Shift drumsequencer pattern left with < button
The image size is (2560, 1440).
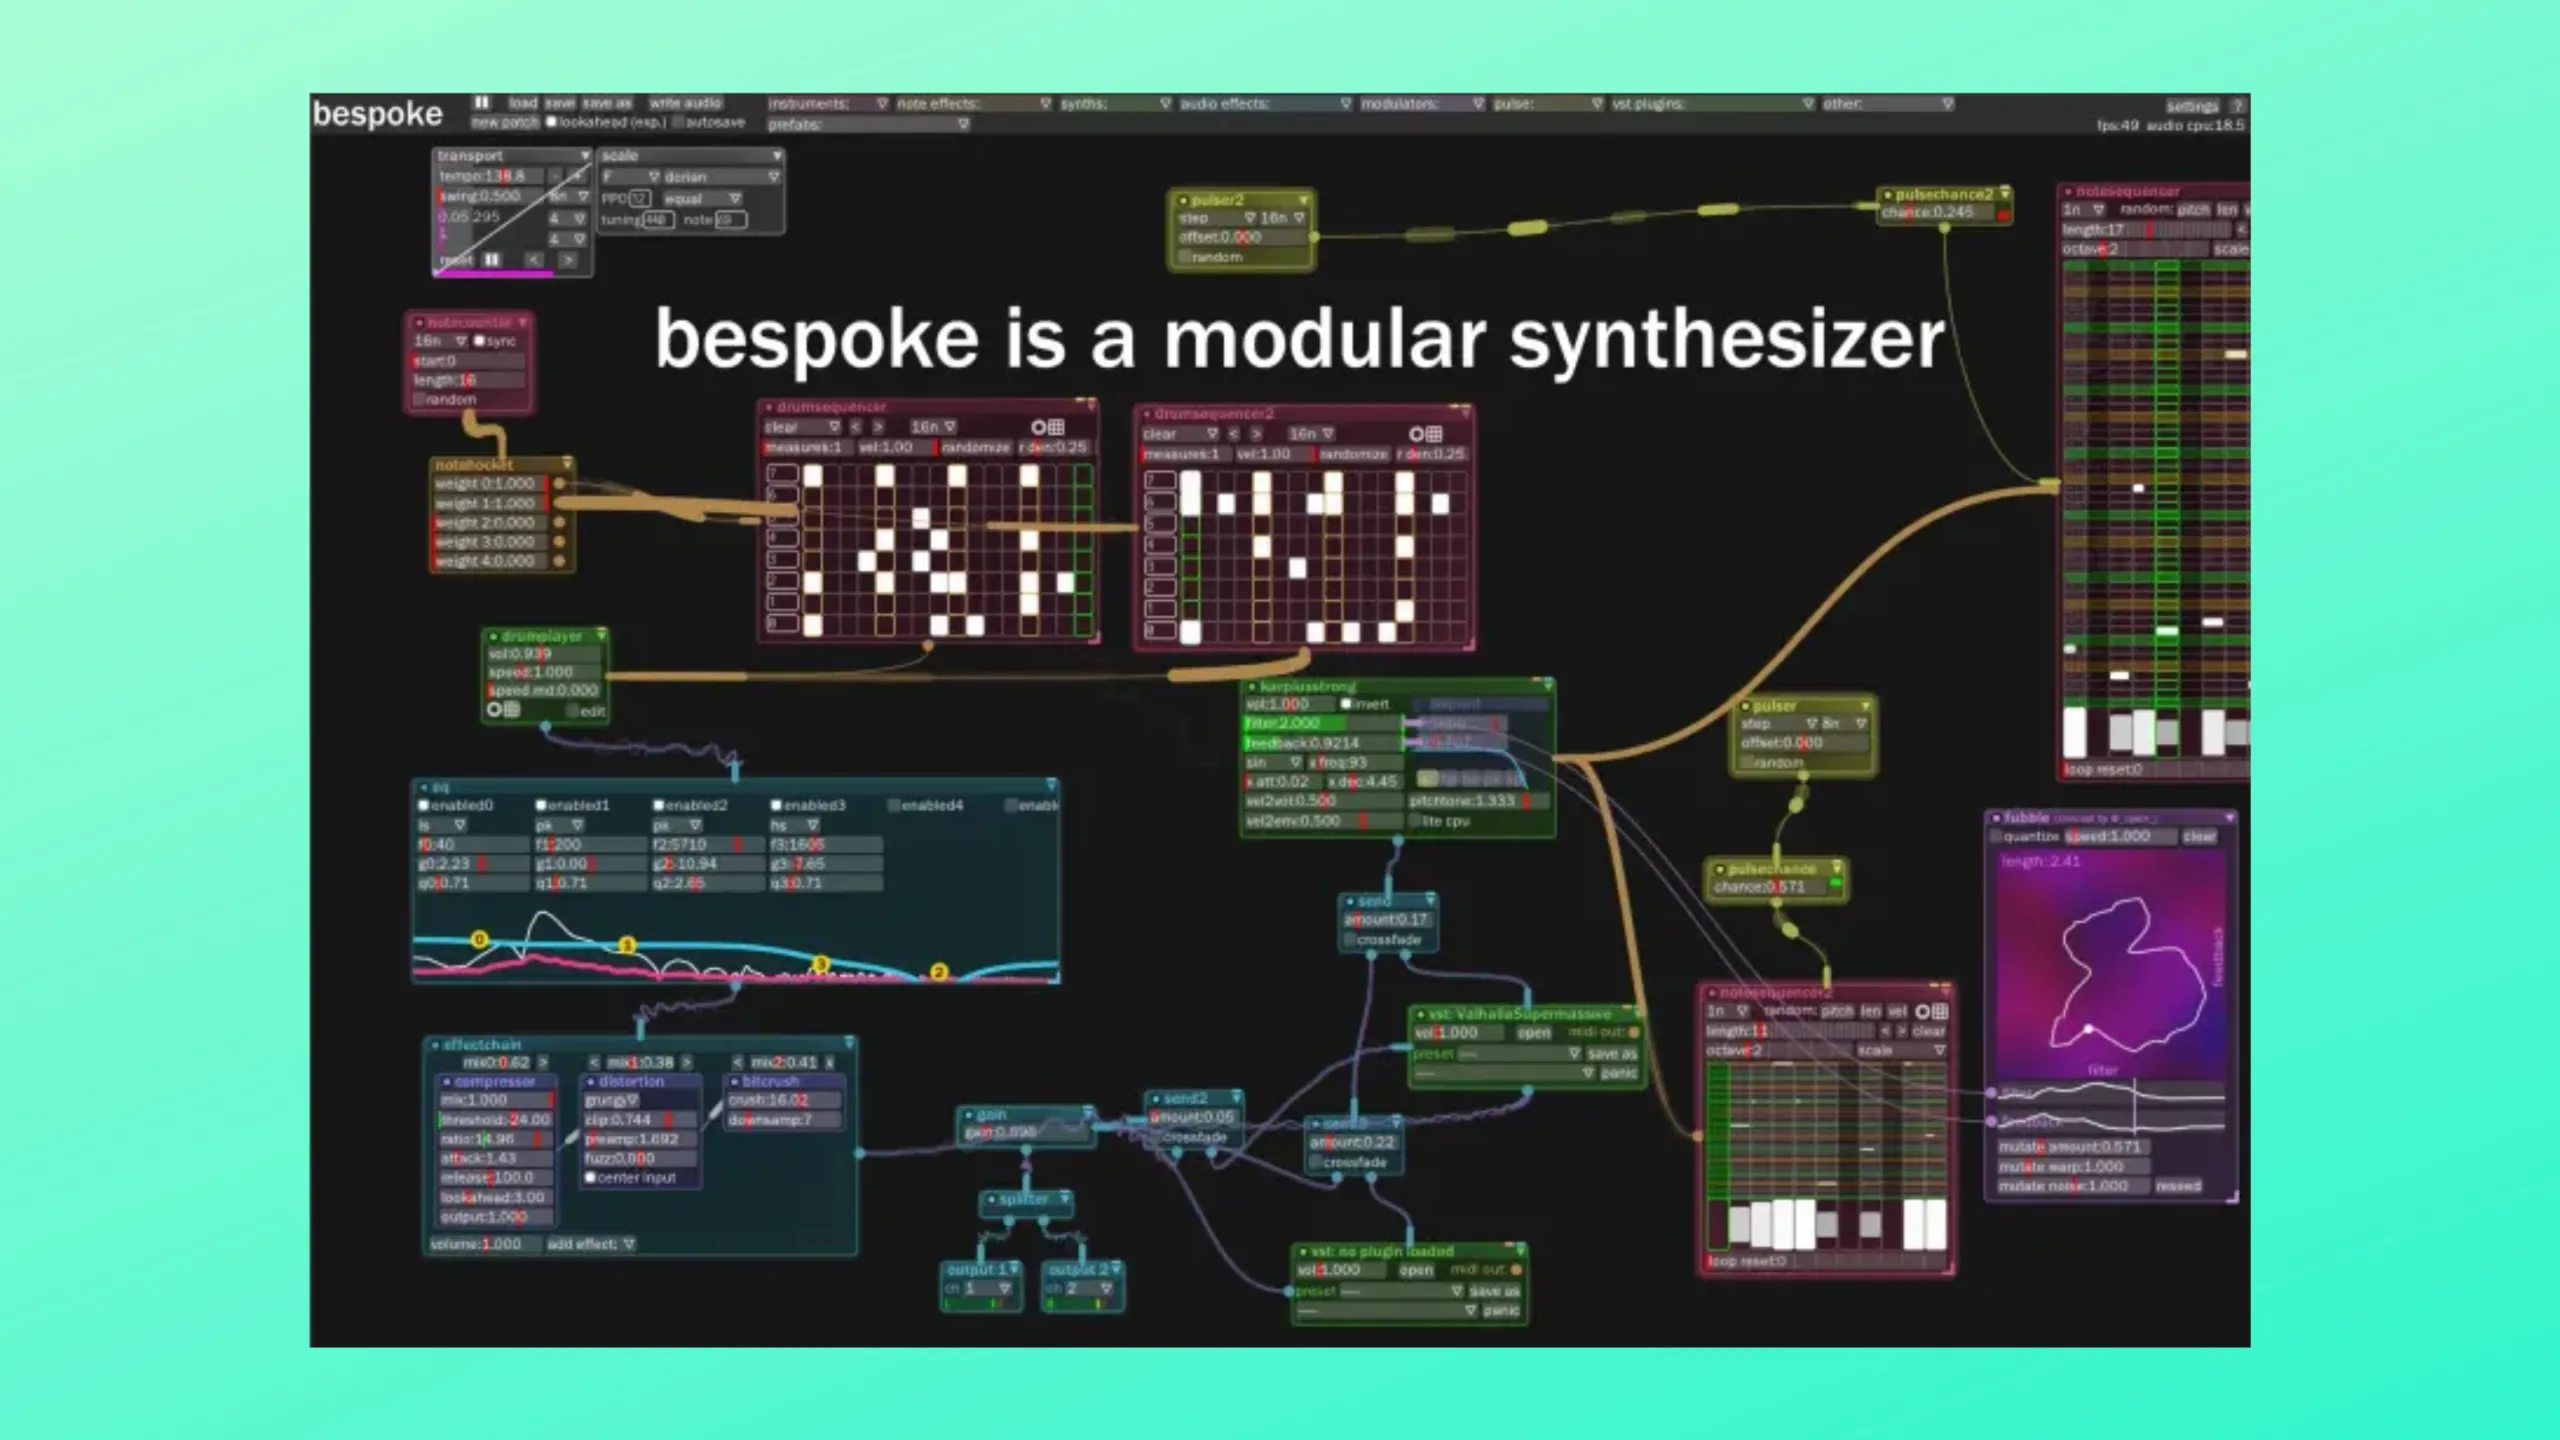coord(855,427)
